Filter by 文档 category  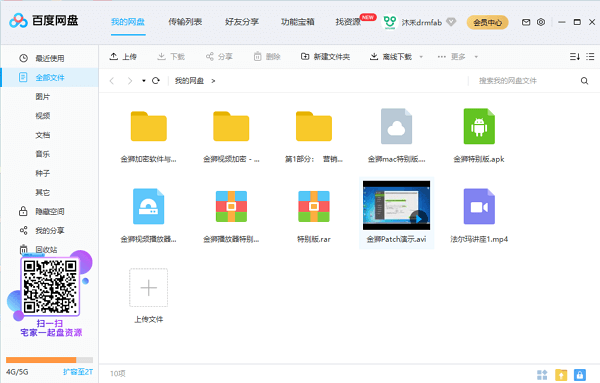[42, 135]
